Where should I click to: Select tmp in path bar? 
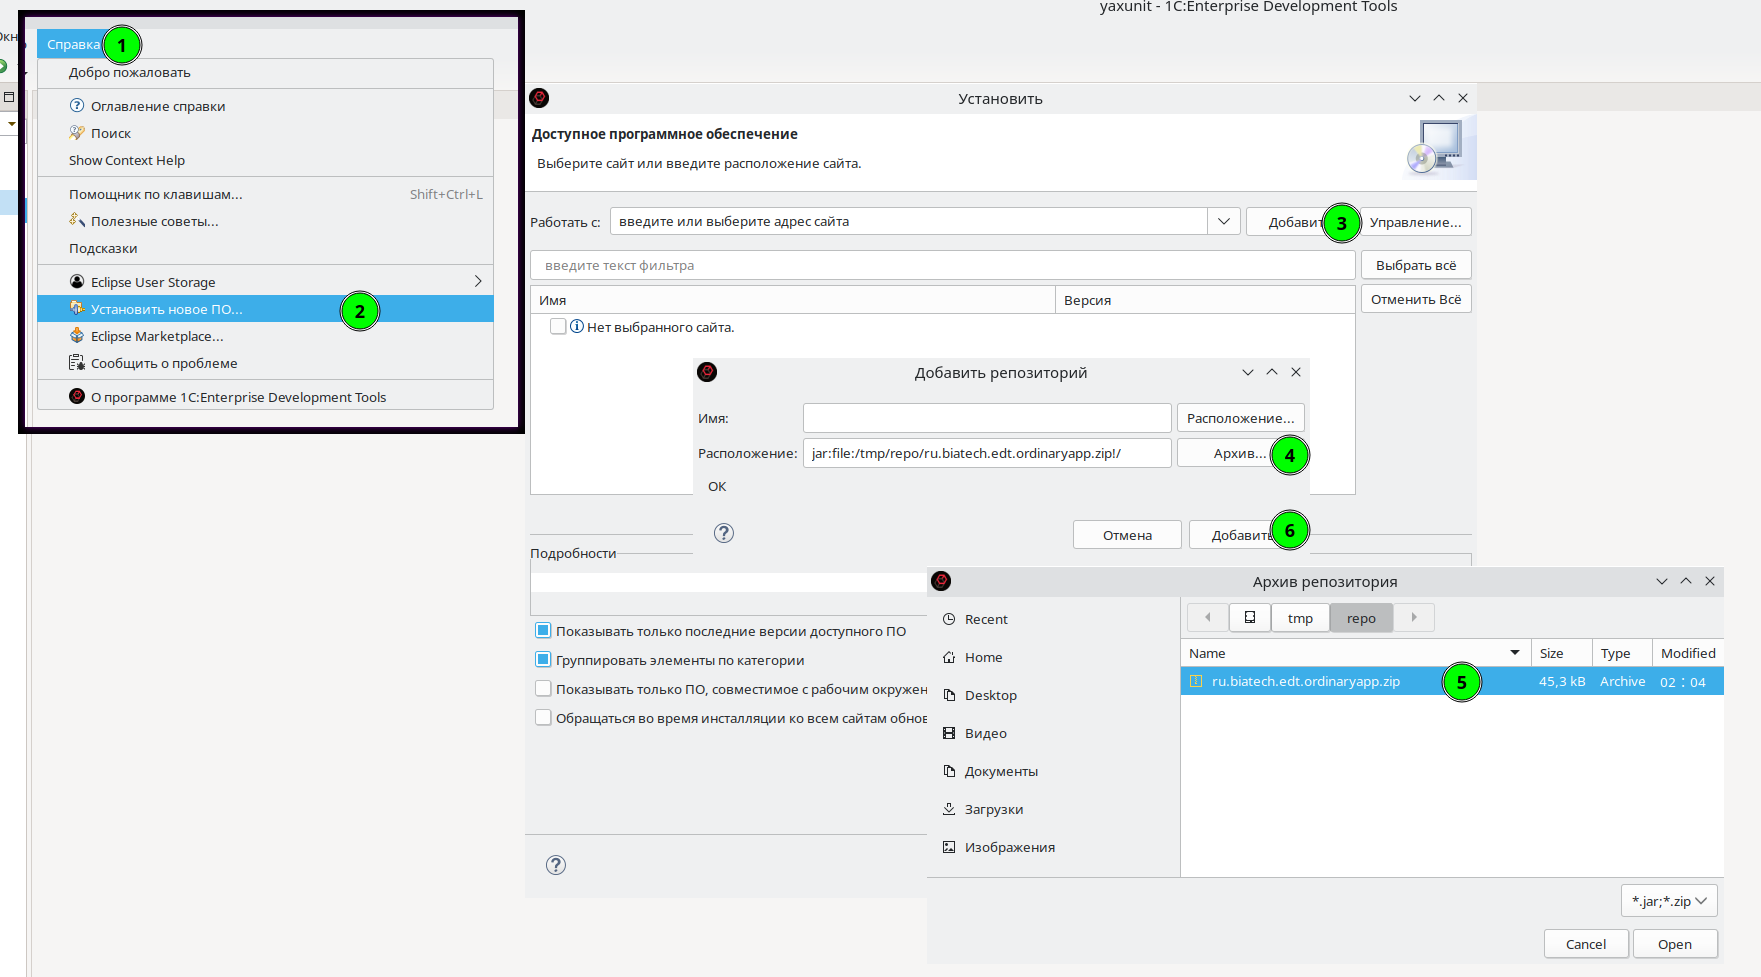pos(1300,618)
